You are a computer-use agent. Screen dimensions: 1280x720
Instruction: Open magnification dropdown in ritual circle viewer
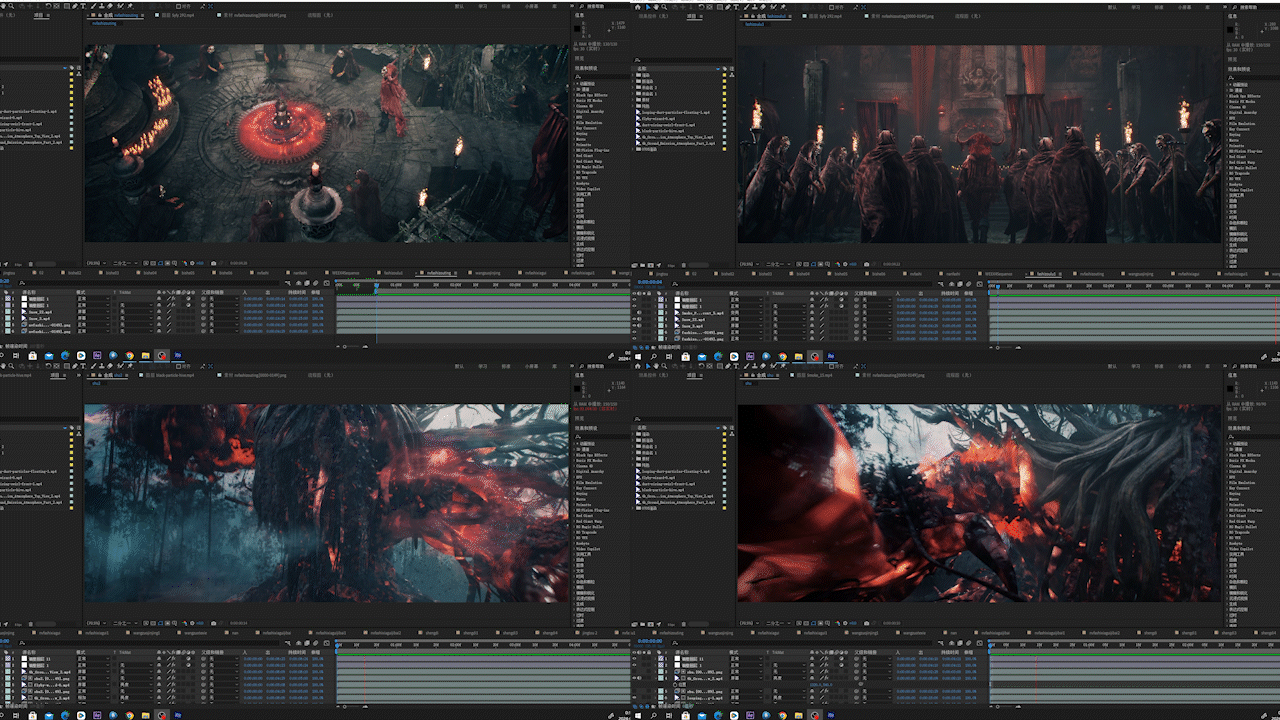[x=96, y=263]
